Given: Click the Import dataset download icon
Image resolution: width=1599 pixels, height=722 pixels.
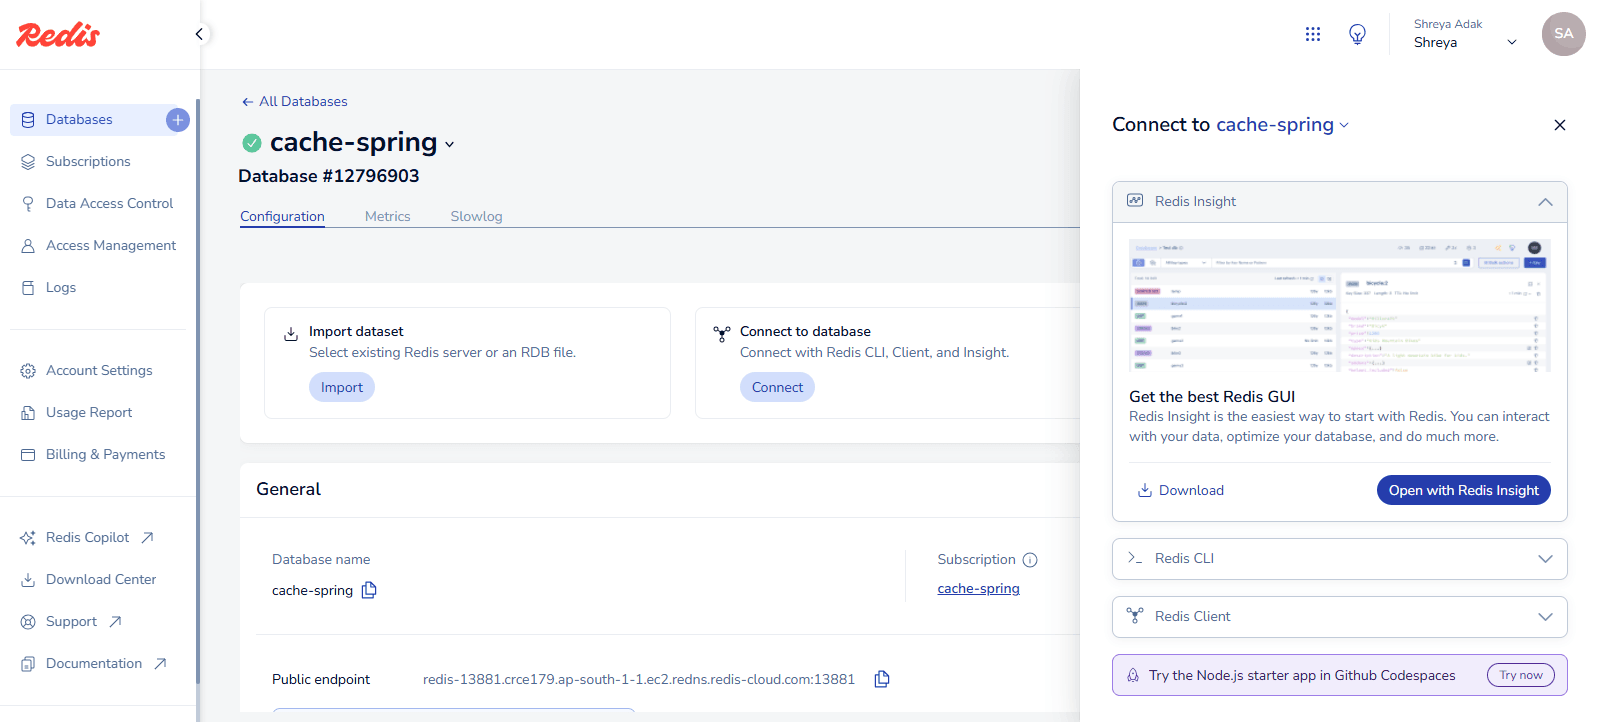Looking at the screenshot, I should click(x=291, y=334).
